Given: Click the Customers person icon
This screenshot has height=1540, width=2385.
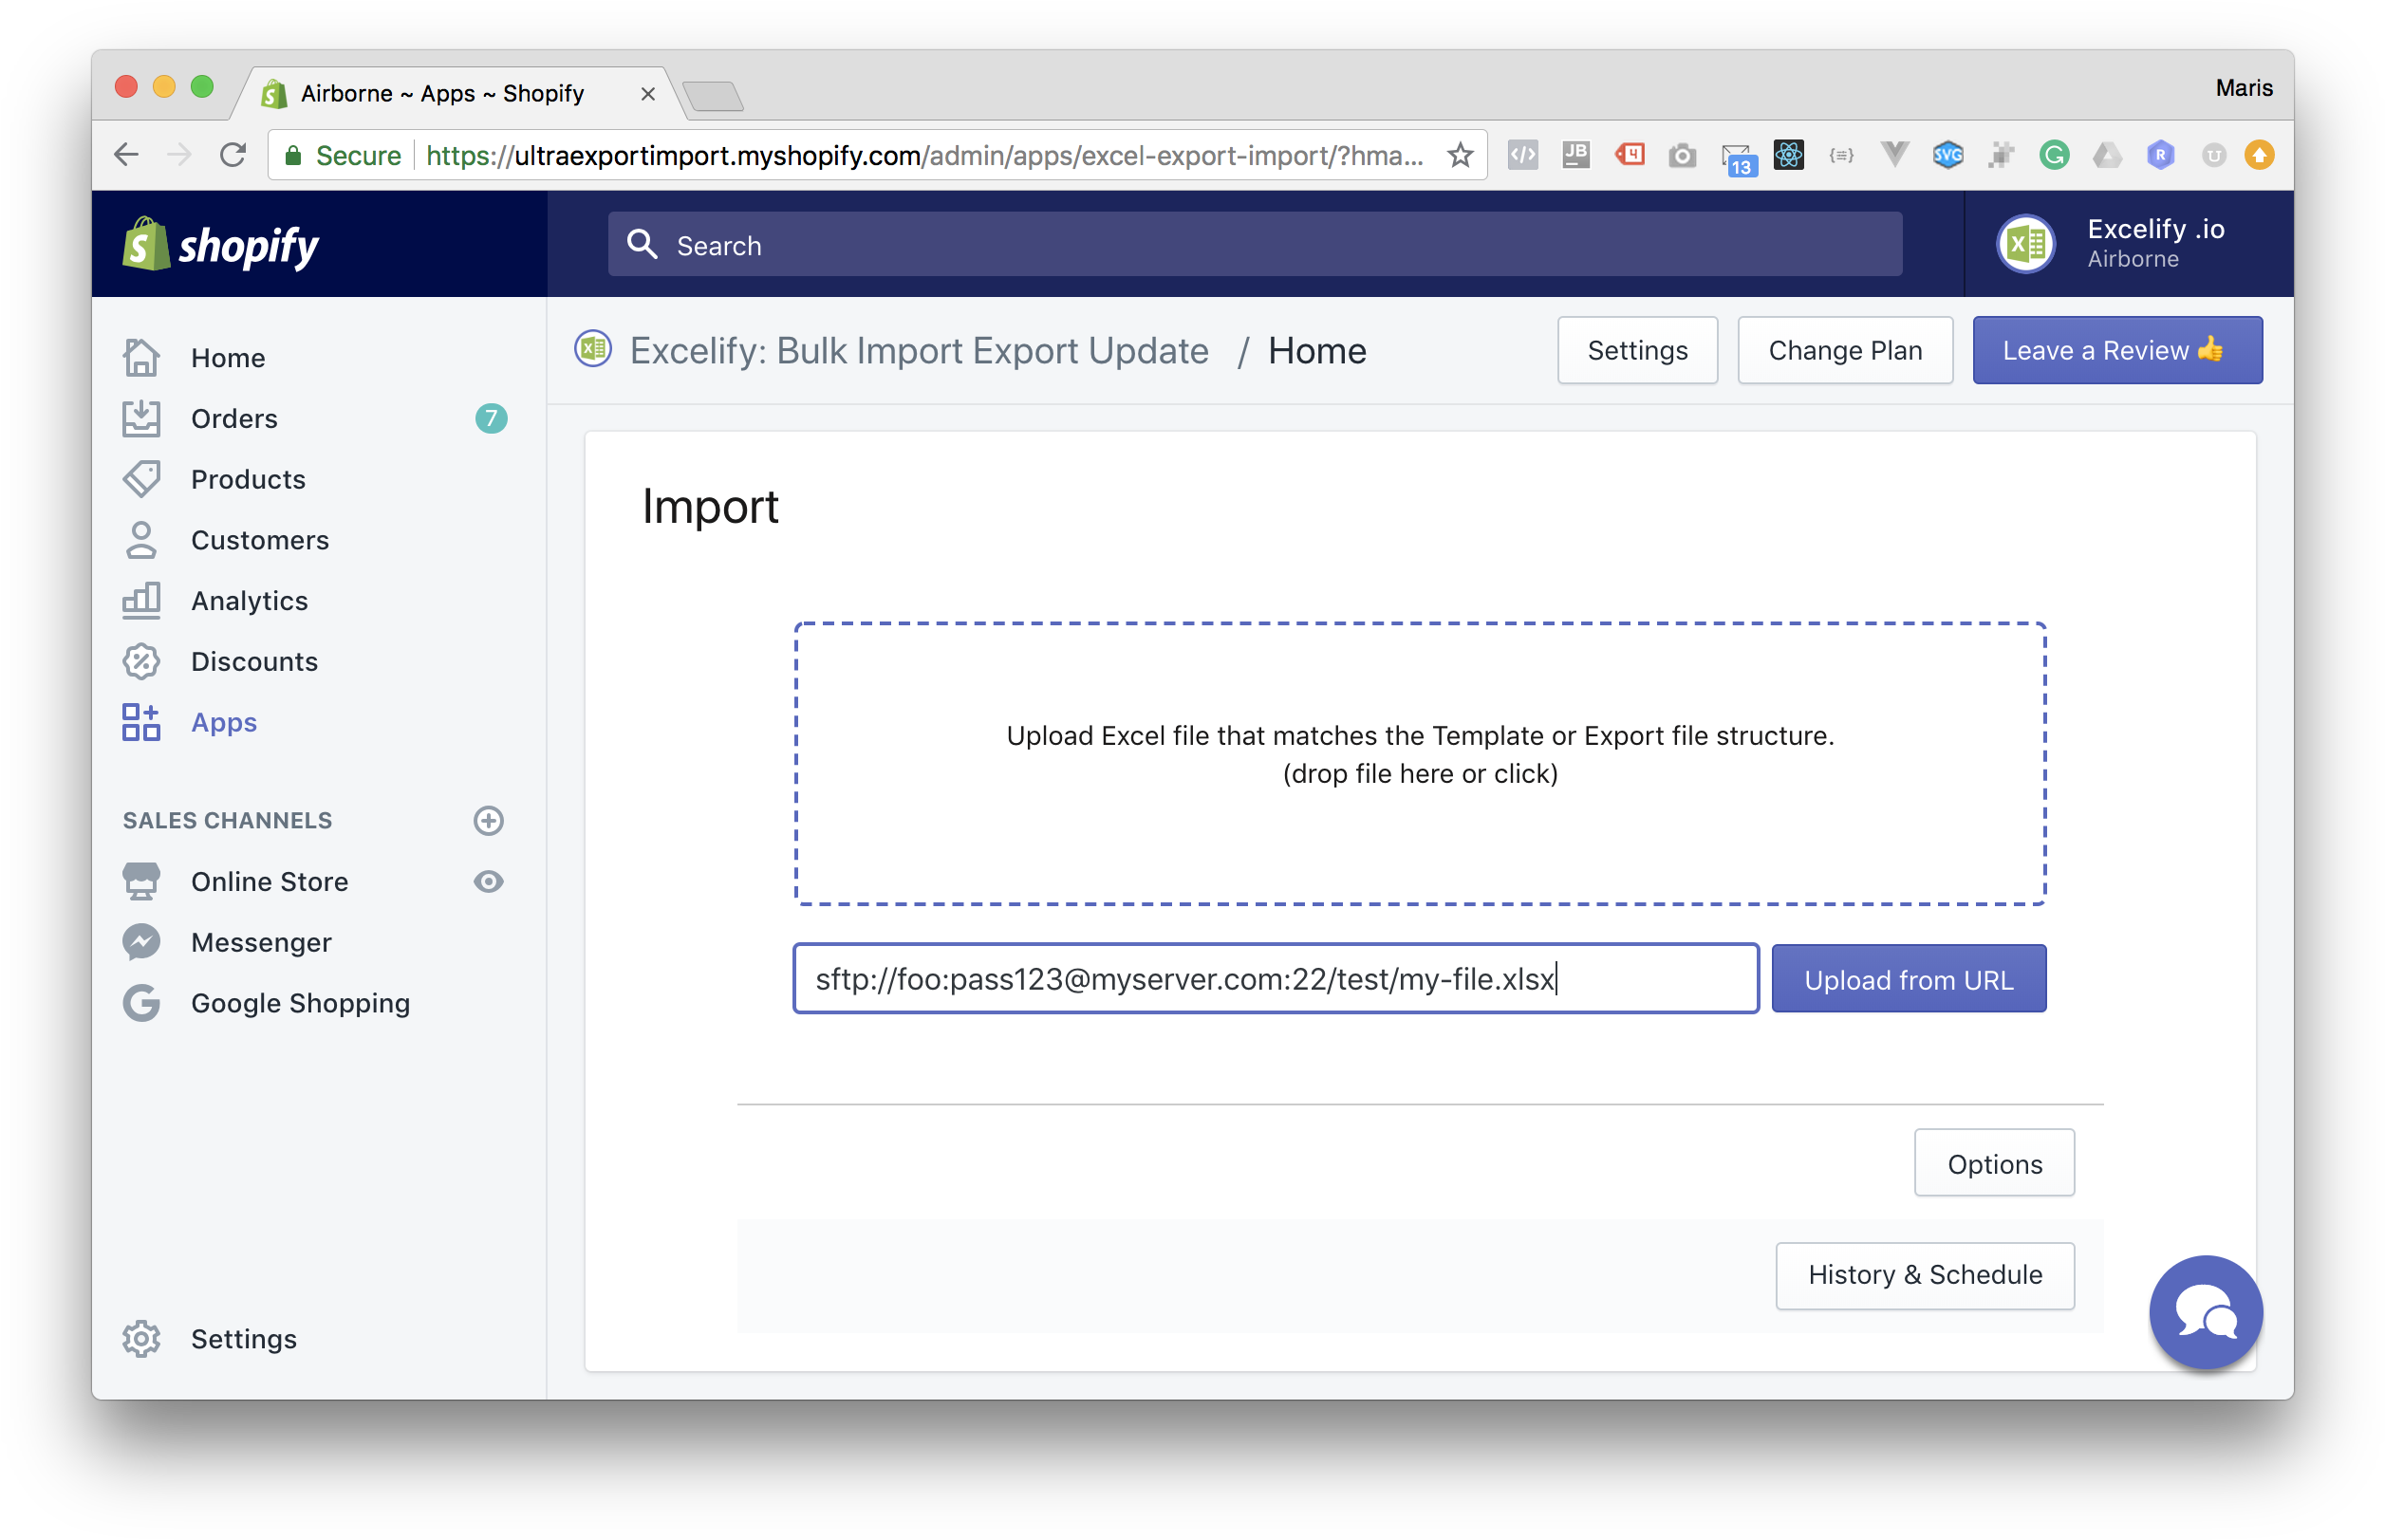Looking at the screenshot, I should (x=141, y=540).
